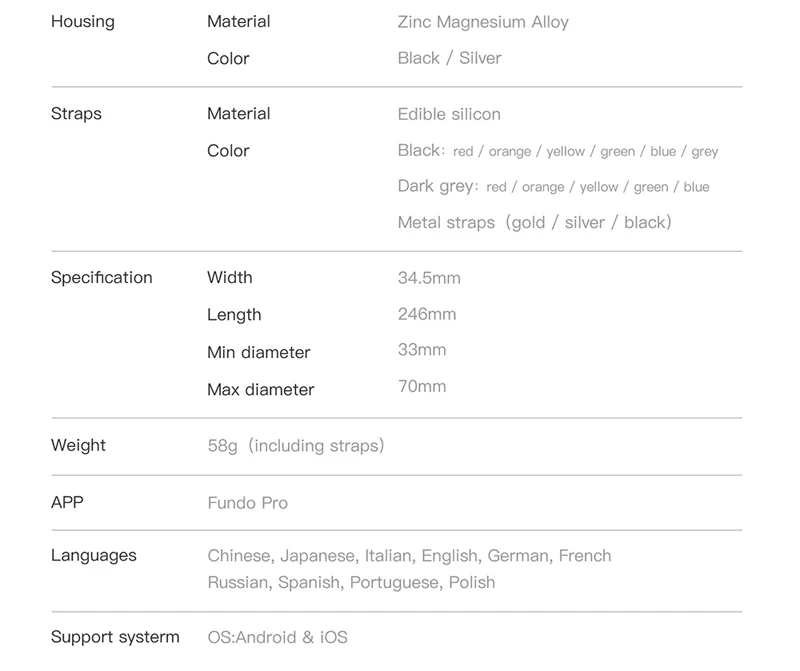Click the Fundo Pro app name
800x671 pixels.
coord(247,503)
